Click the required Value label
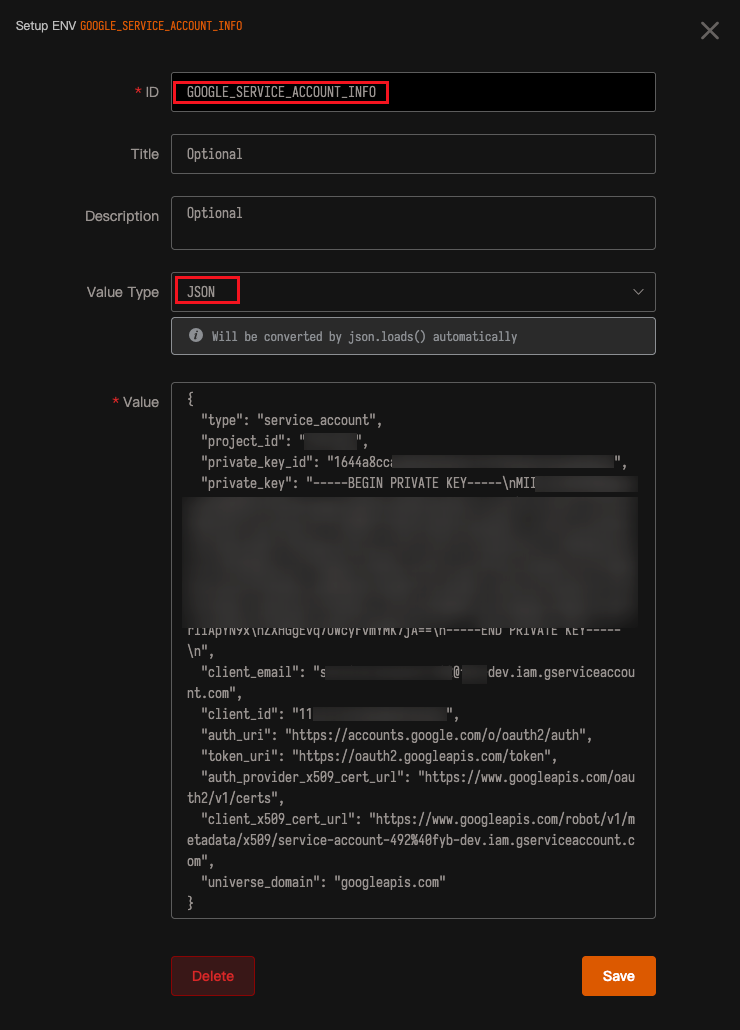The height and width of the screenshot is (1030, 740). (140, 402)
